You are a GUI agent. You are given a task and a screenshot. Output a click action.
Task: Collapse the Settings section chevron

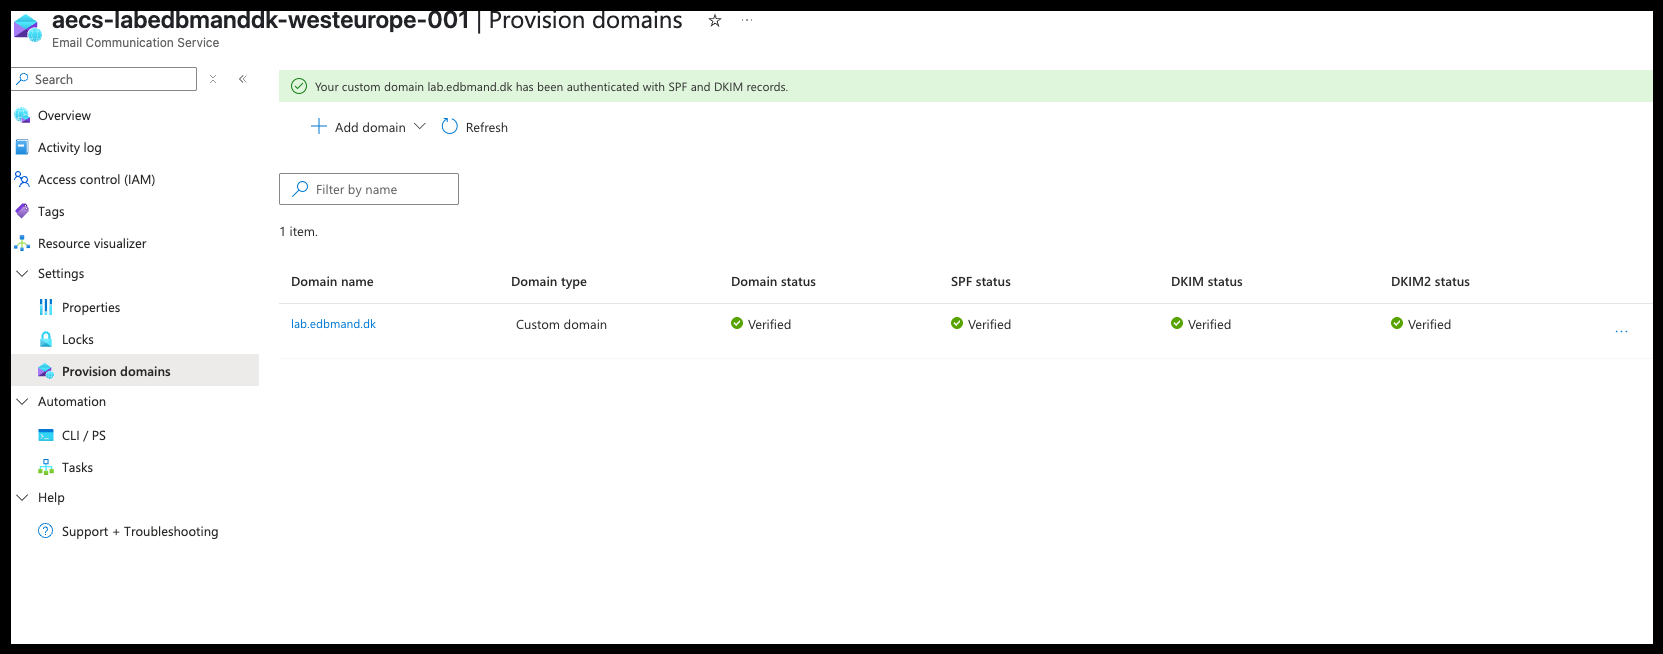(x=22, y=273)
